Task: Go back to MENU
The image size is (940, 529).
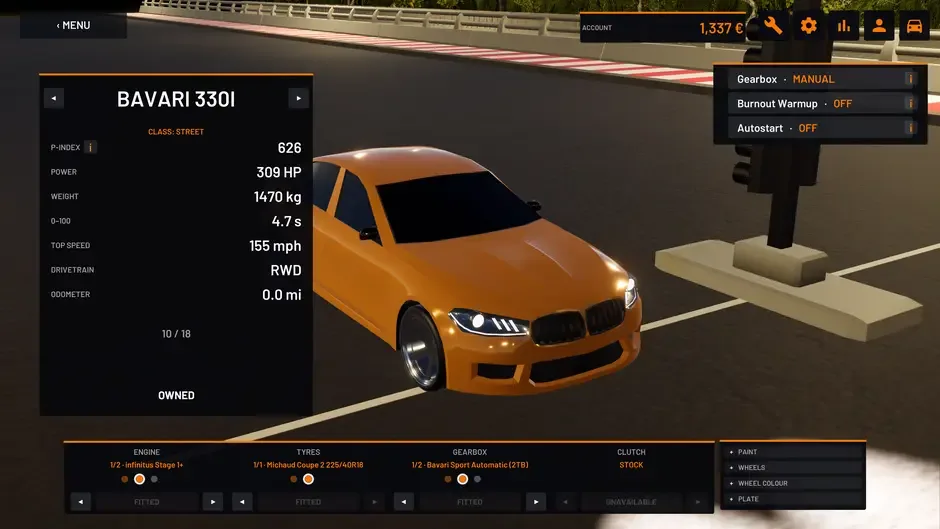Action: [x=73, y=25]
